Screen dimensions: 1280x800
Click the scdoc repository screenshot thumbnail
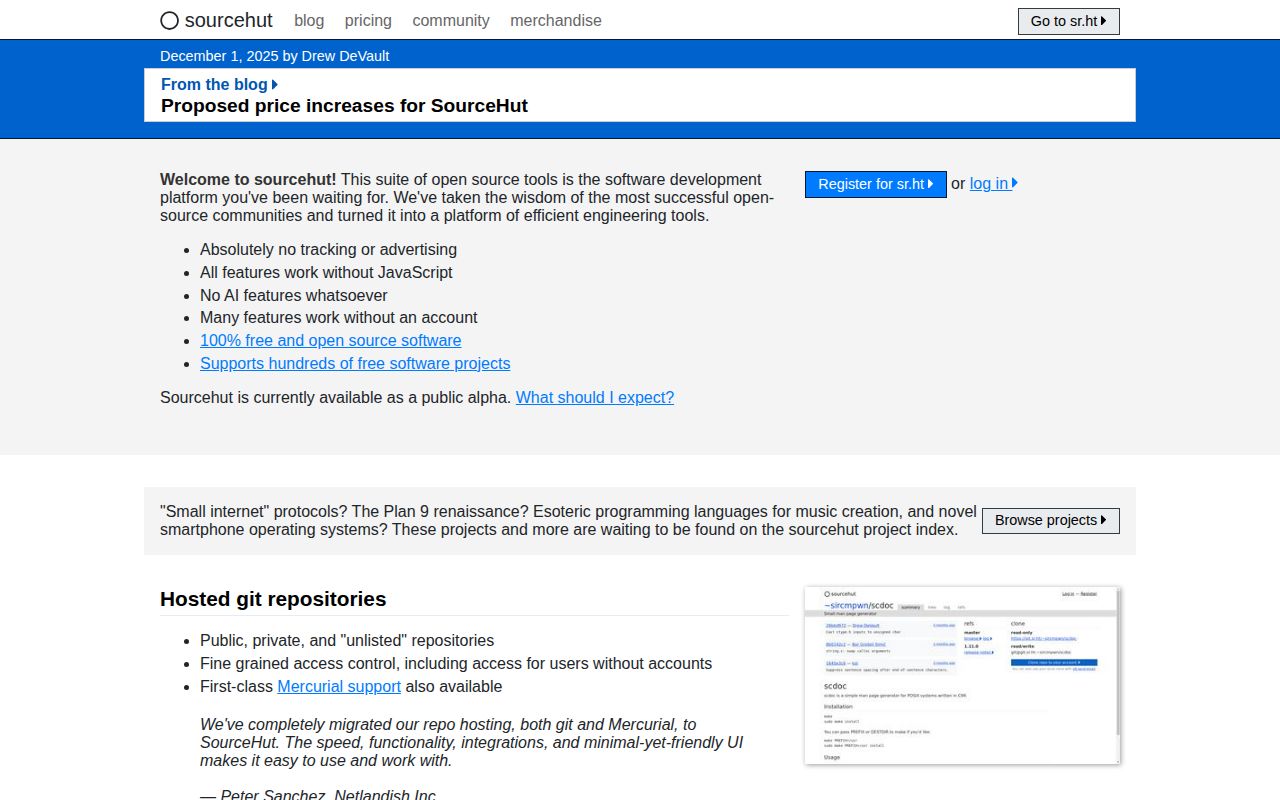(961, 675)
